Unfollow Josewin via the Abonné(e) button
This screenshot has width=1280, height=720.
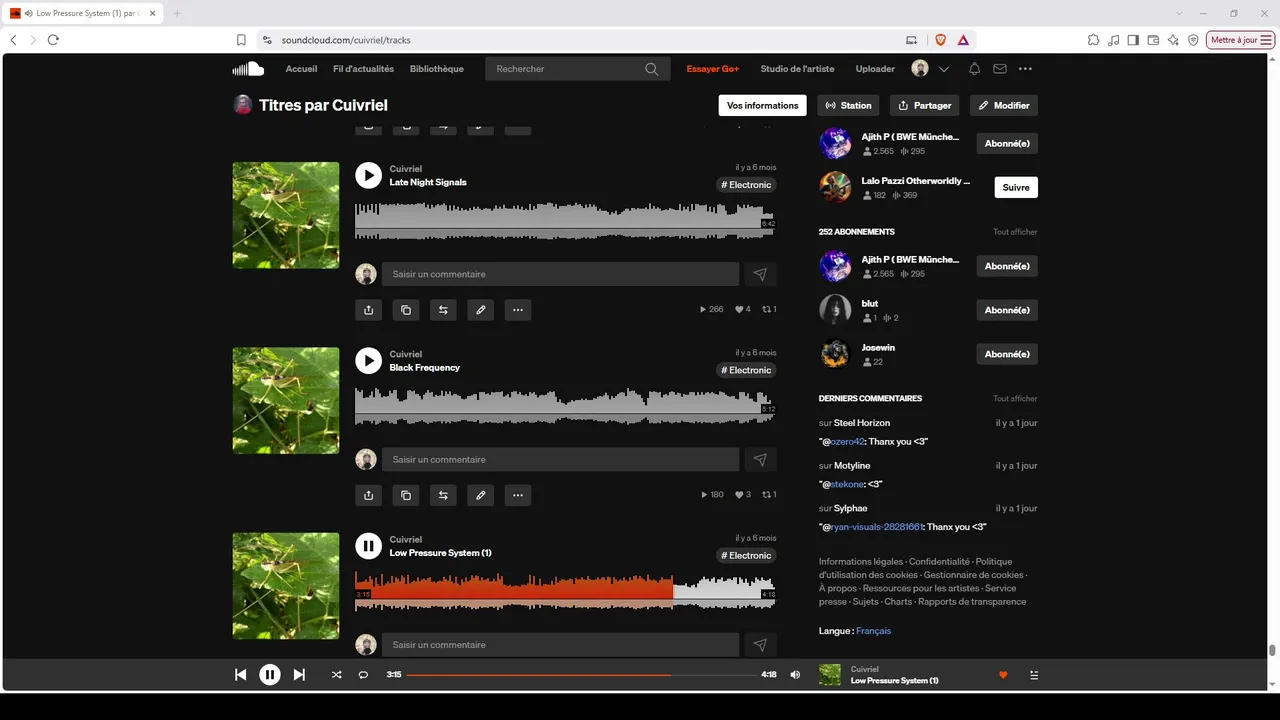(1007, 354)
